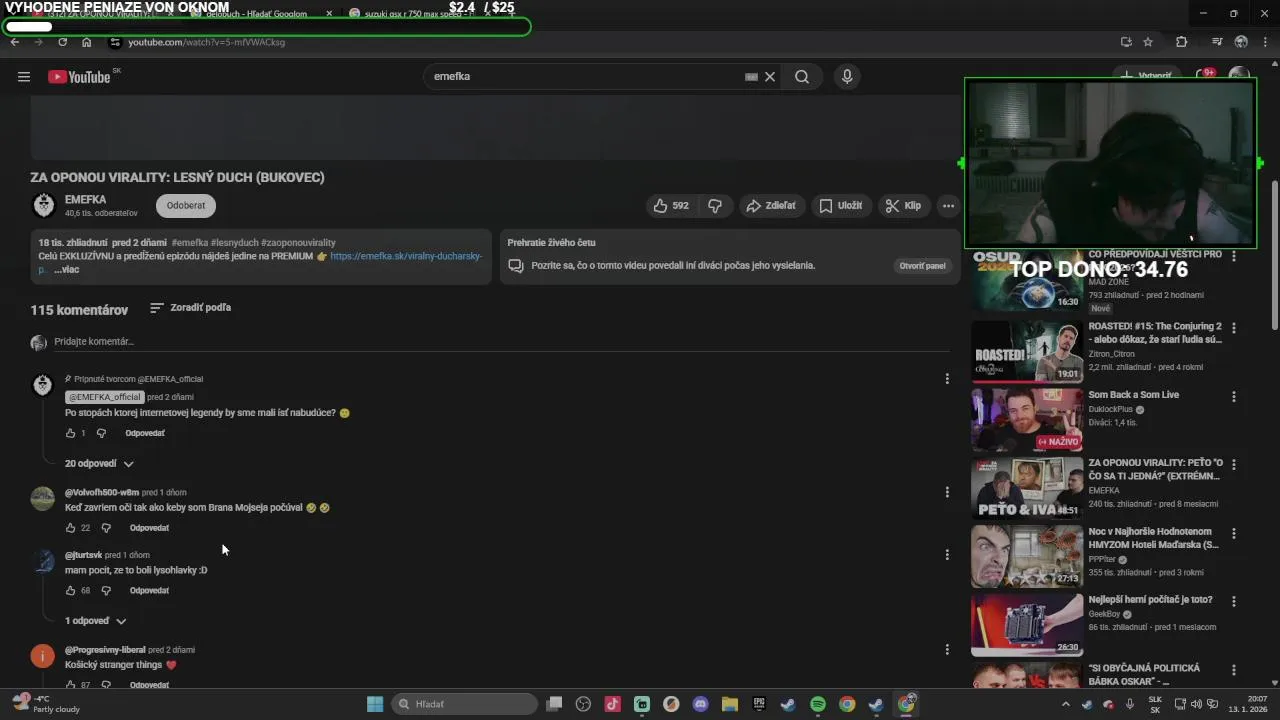Switch to the suzuki gsx r tab

coord(420,14)
